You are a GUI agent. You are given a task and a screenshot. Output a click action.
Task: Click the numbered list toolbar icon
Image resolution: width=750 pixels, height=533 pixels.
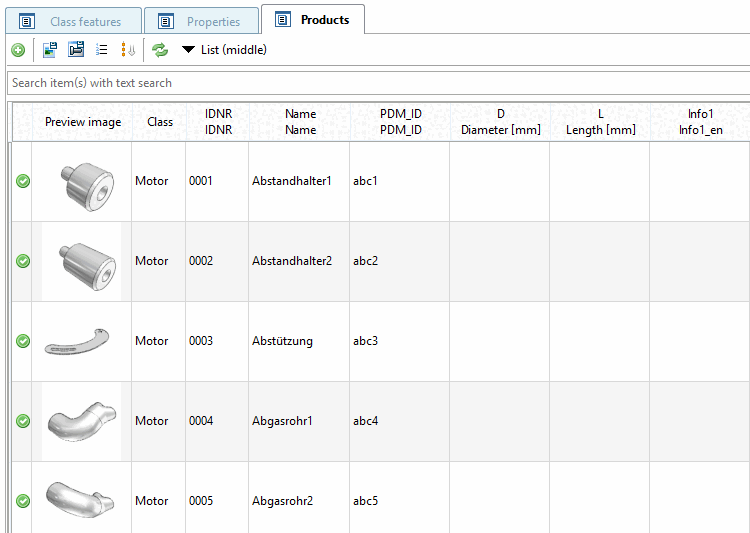click(x=102, y=49)
